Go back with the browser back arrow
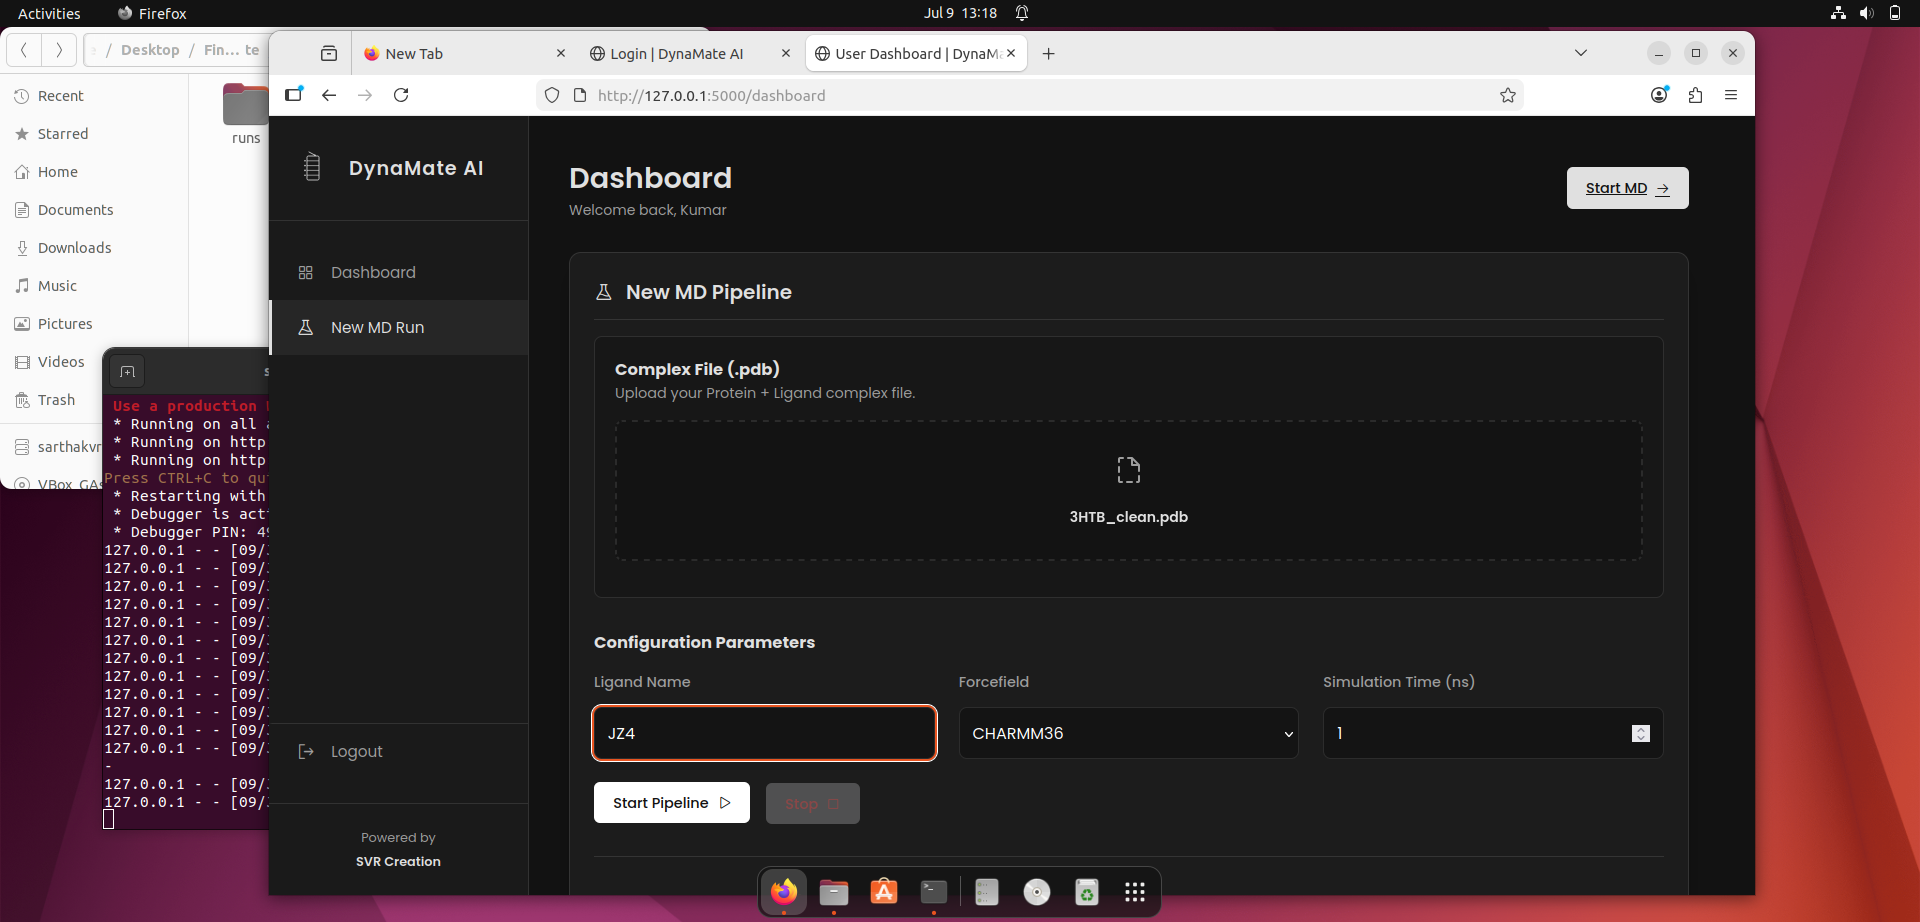Image resolution: width=1920 pixels, height=922 pixels. coord(329,95)
